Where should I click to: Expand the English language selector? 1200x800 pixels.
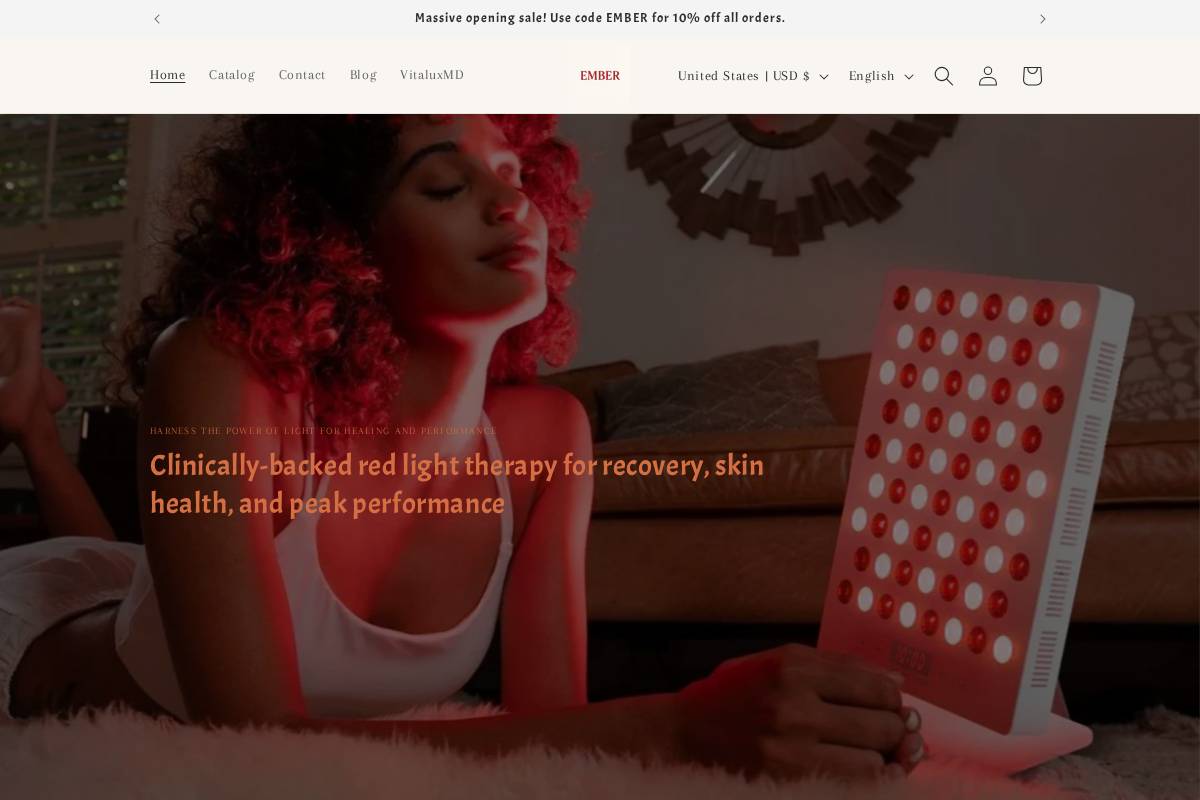pos(881,76)
